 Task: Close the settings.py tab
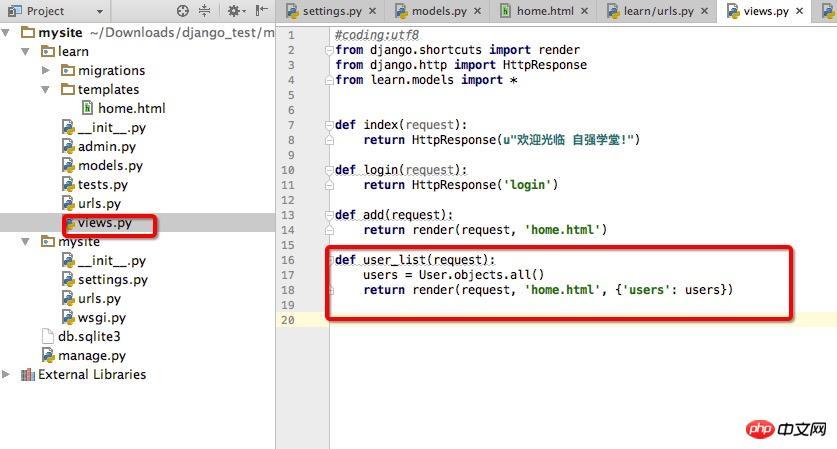pos(373,11)
